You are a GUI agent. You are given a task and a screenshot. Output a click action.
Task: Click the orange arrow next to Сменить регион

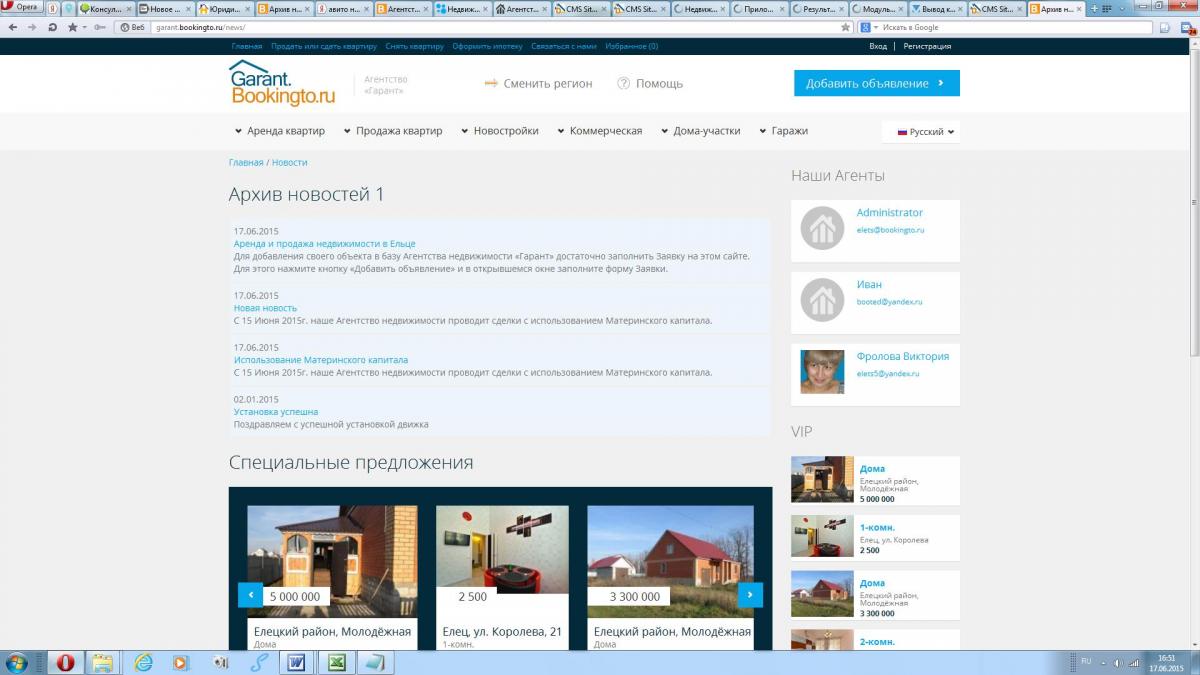coord(491,84)
